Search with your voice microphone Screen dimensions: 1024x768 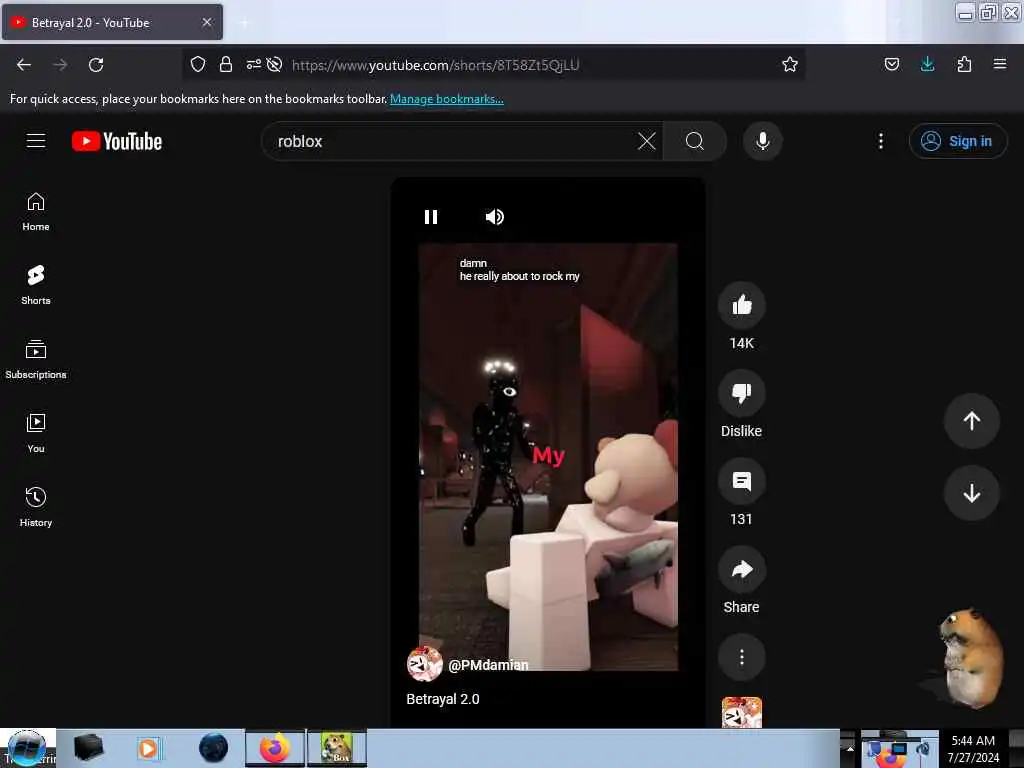pyautogui.click(x=762, y=141)
